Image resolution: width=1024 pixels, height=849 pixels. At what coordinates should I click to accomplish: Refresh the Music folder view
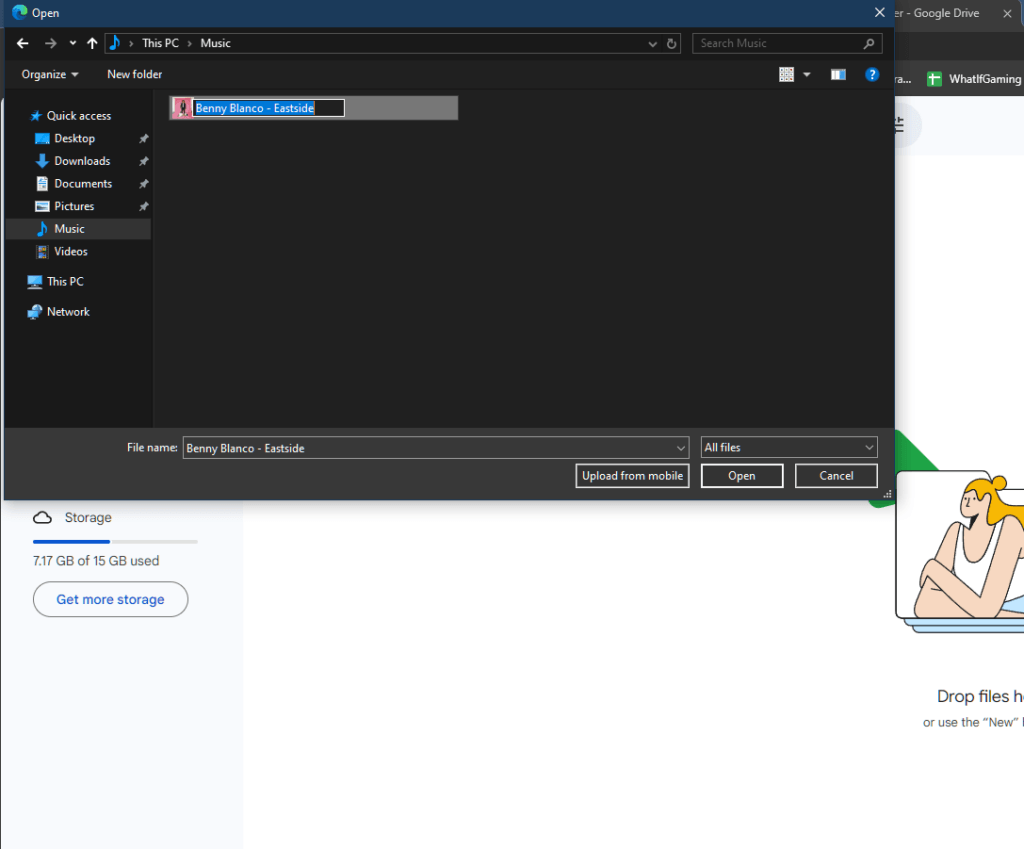[x=671, y=44]
